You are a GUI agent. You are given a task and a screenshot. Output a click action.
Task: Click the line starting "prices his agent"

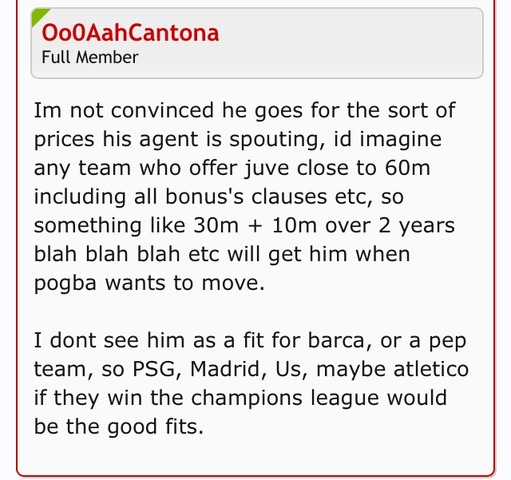point(238,139)
